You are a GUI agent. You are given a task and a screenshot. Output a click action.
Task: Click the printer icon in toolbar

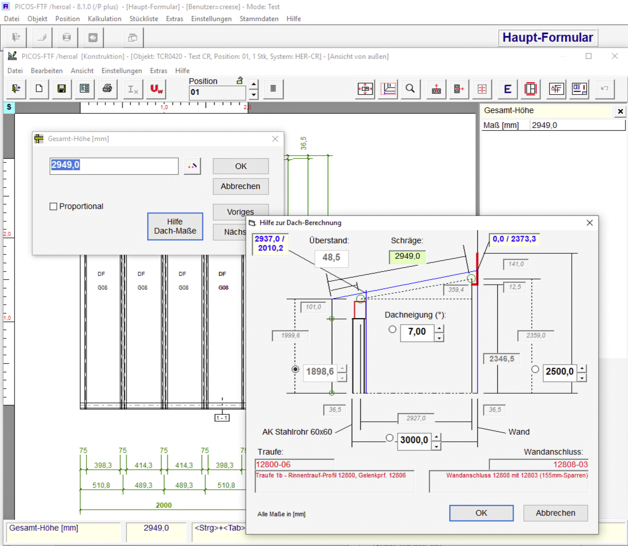click(x=108, y=89)
